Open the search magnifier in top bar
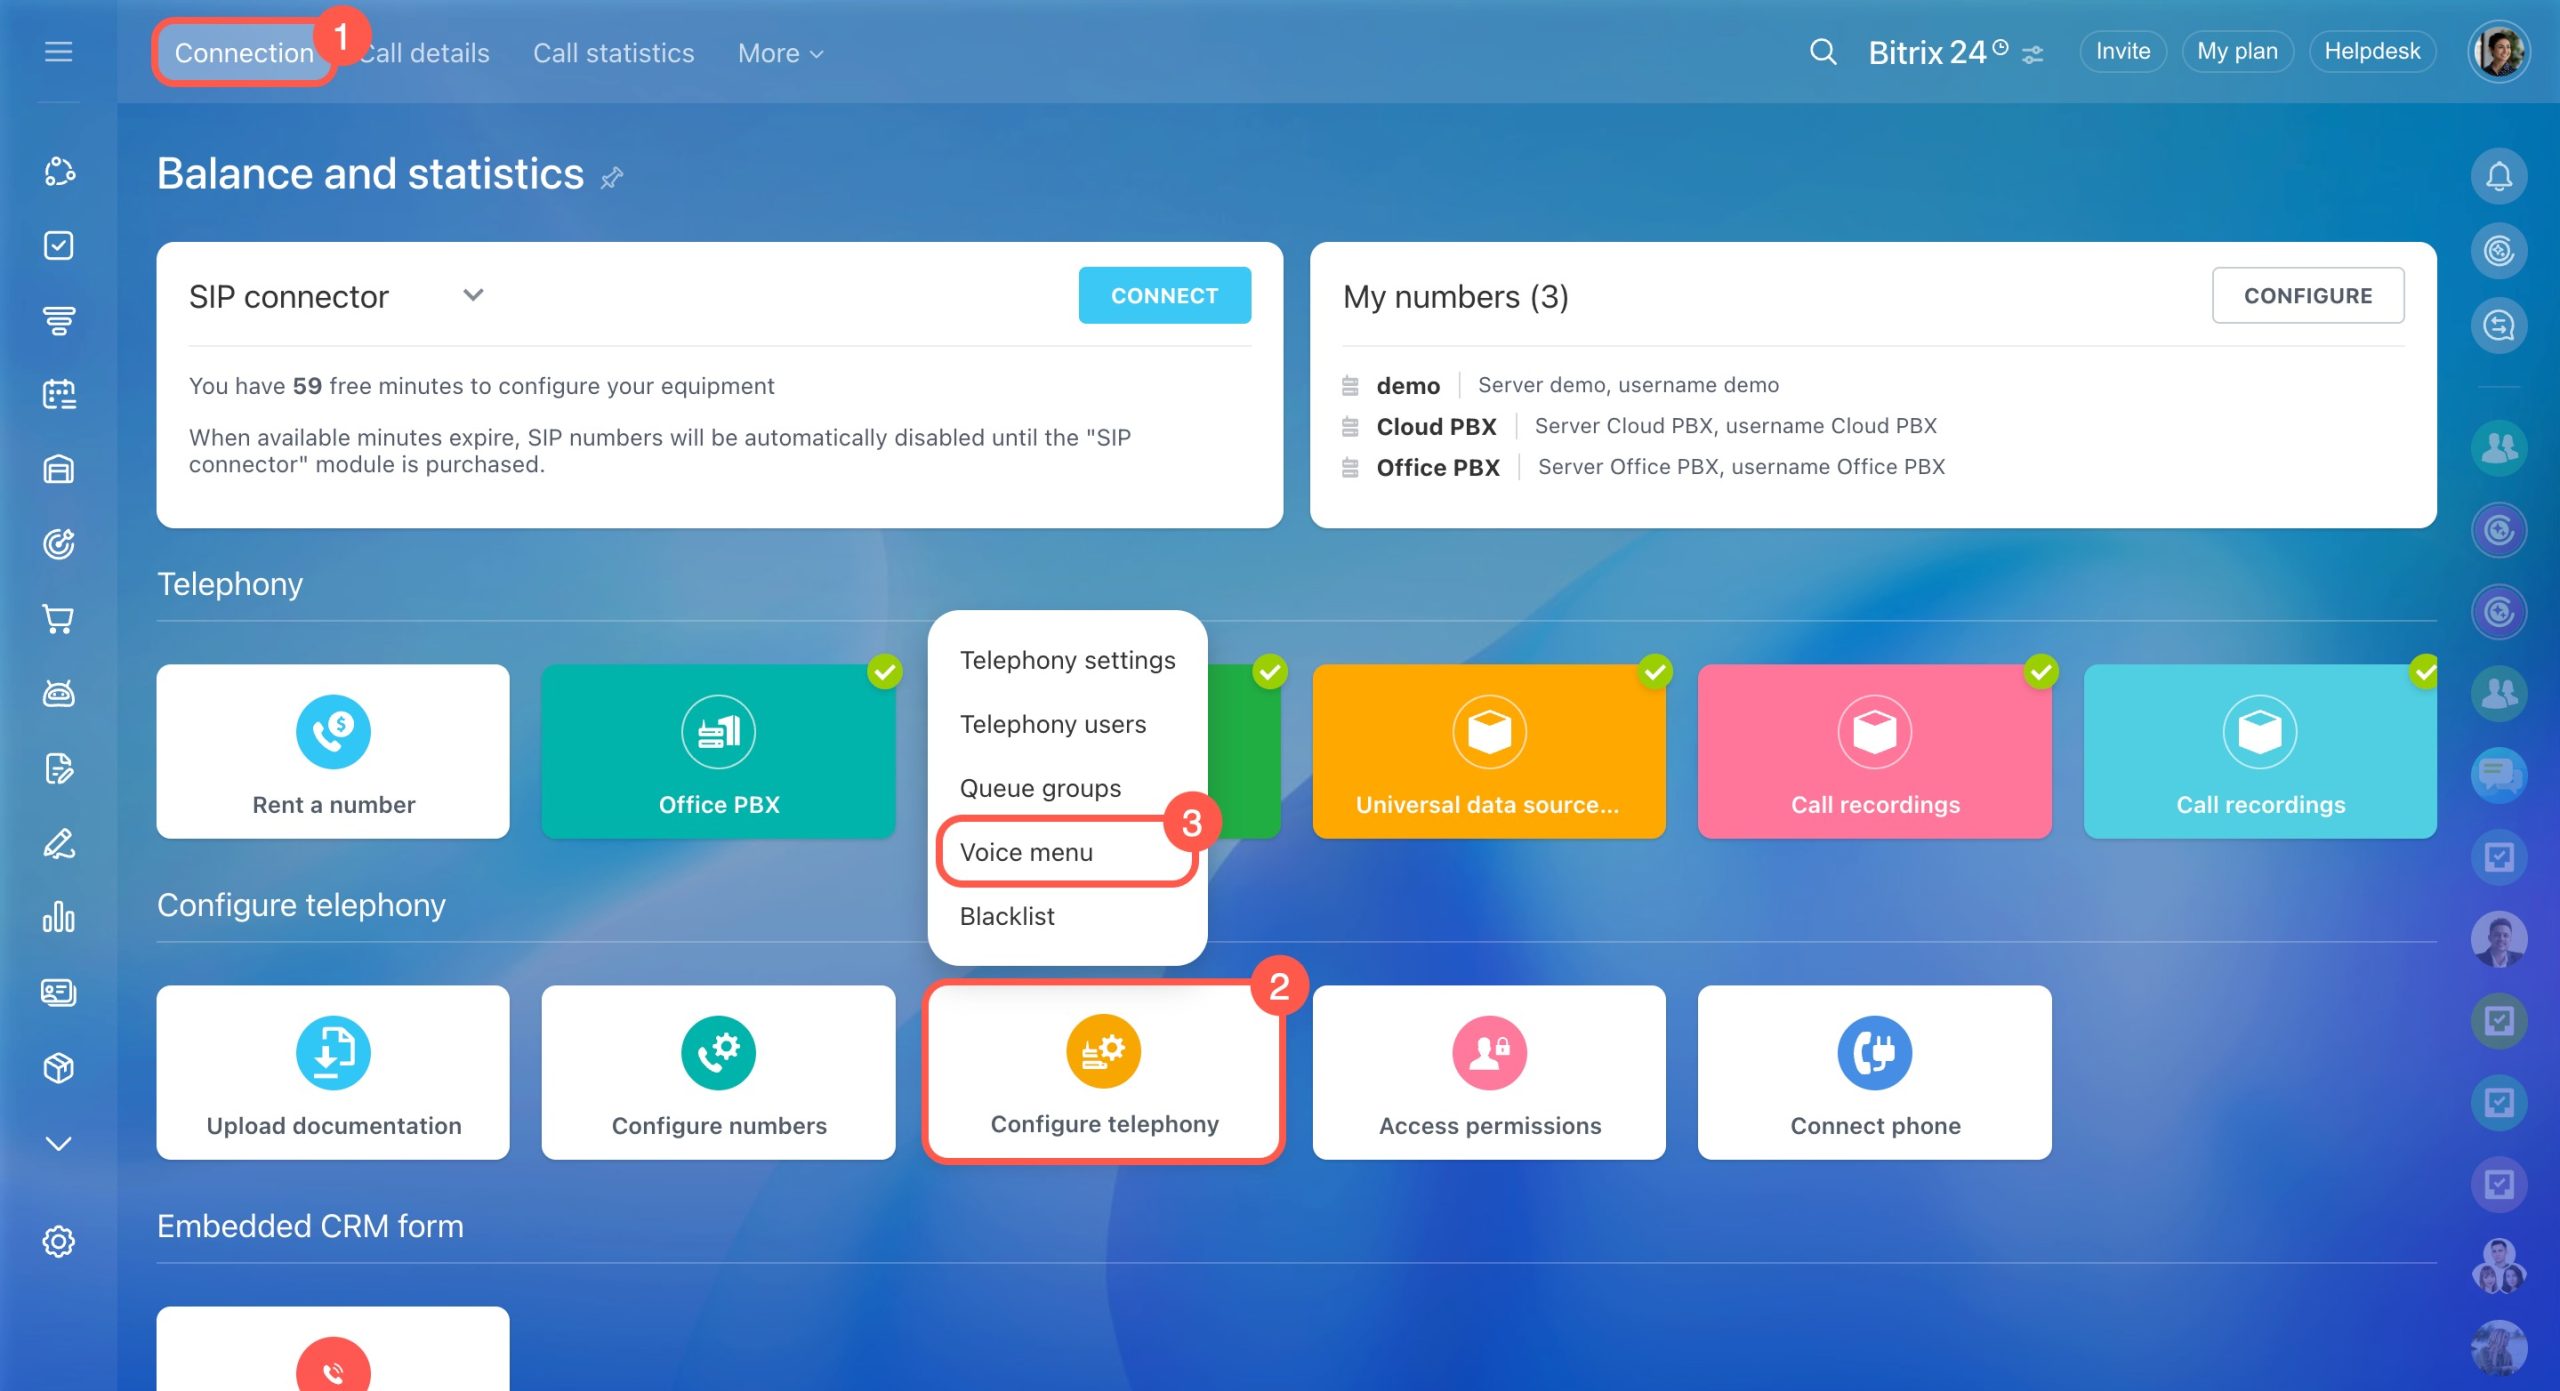Image resolution: width=2560 pixels, height=1391 pixels. click(1822, 51)
